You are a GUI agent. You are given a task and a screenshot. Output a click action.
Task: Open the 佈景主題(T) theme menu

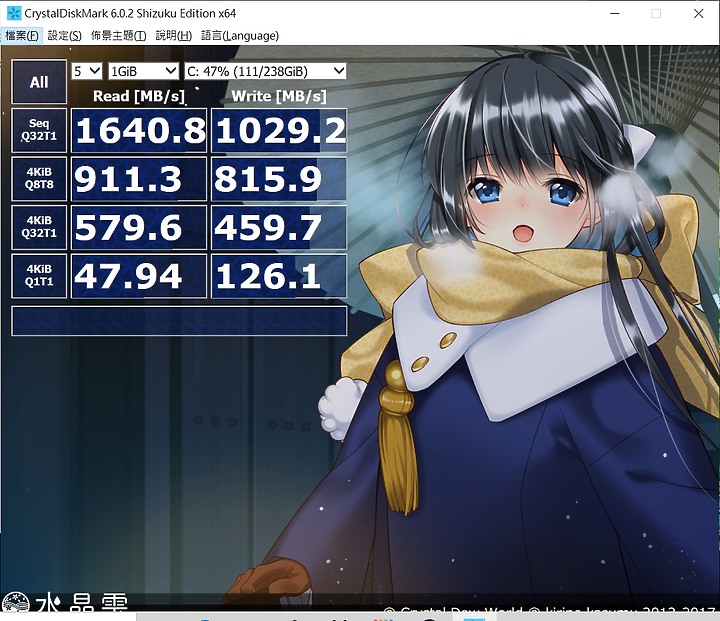coord(118,36)
